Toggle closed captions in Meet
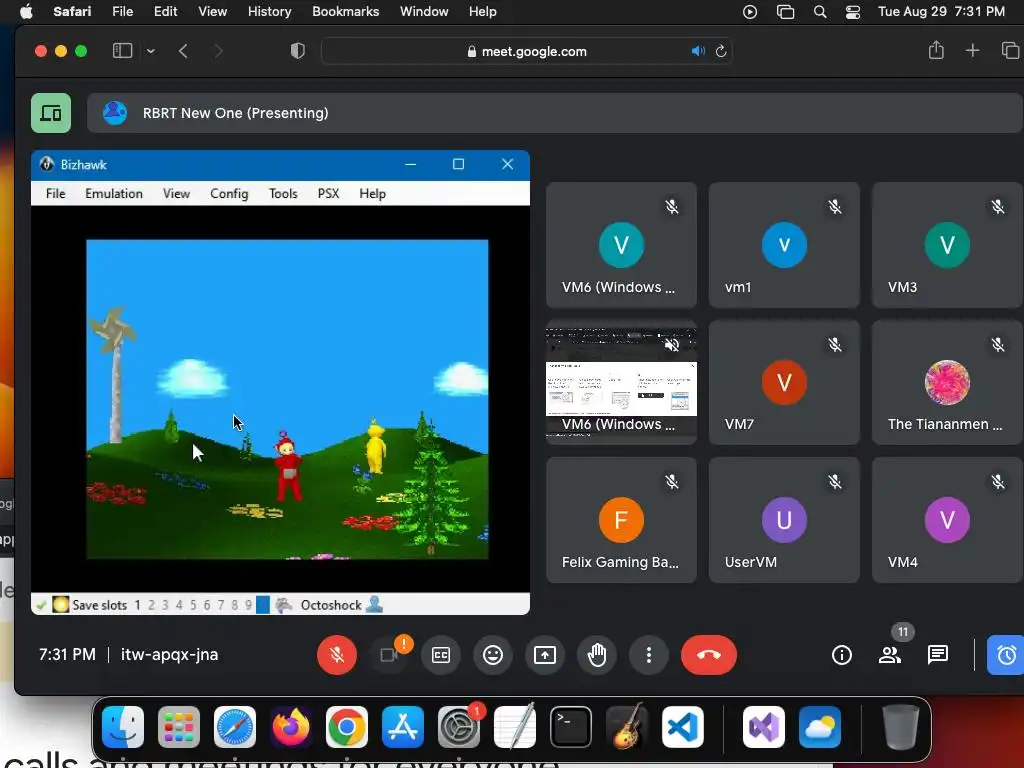Screen dimensions: 1024x768 pos(441,654)
